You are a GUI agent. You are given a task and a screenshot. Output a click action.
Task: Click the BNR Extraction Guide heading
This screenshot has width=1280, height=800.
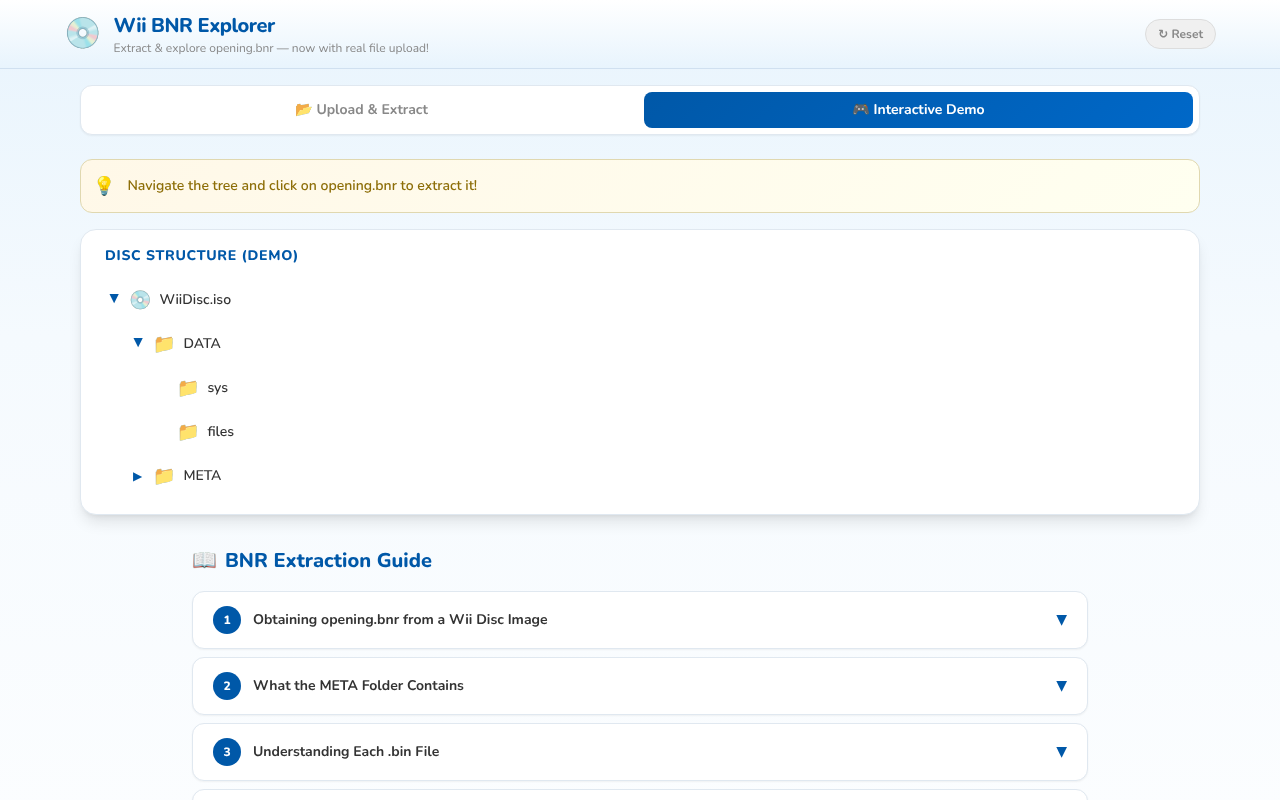click(x=328, y=560)
